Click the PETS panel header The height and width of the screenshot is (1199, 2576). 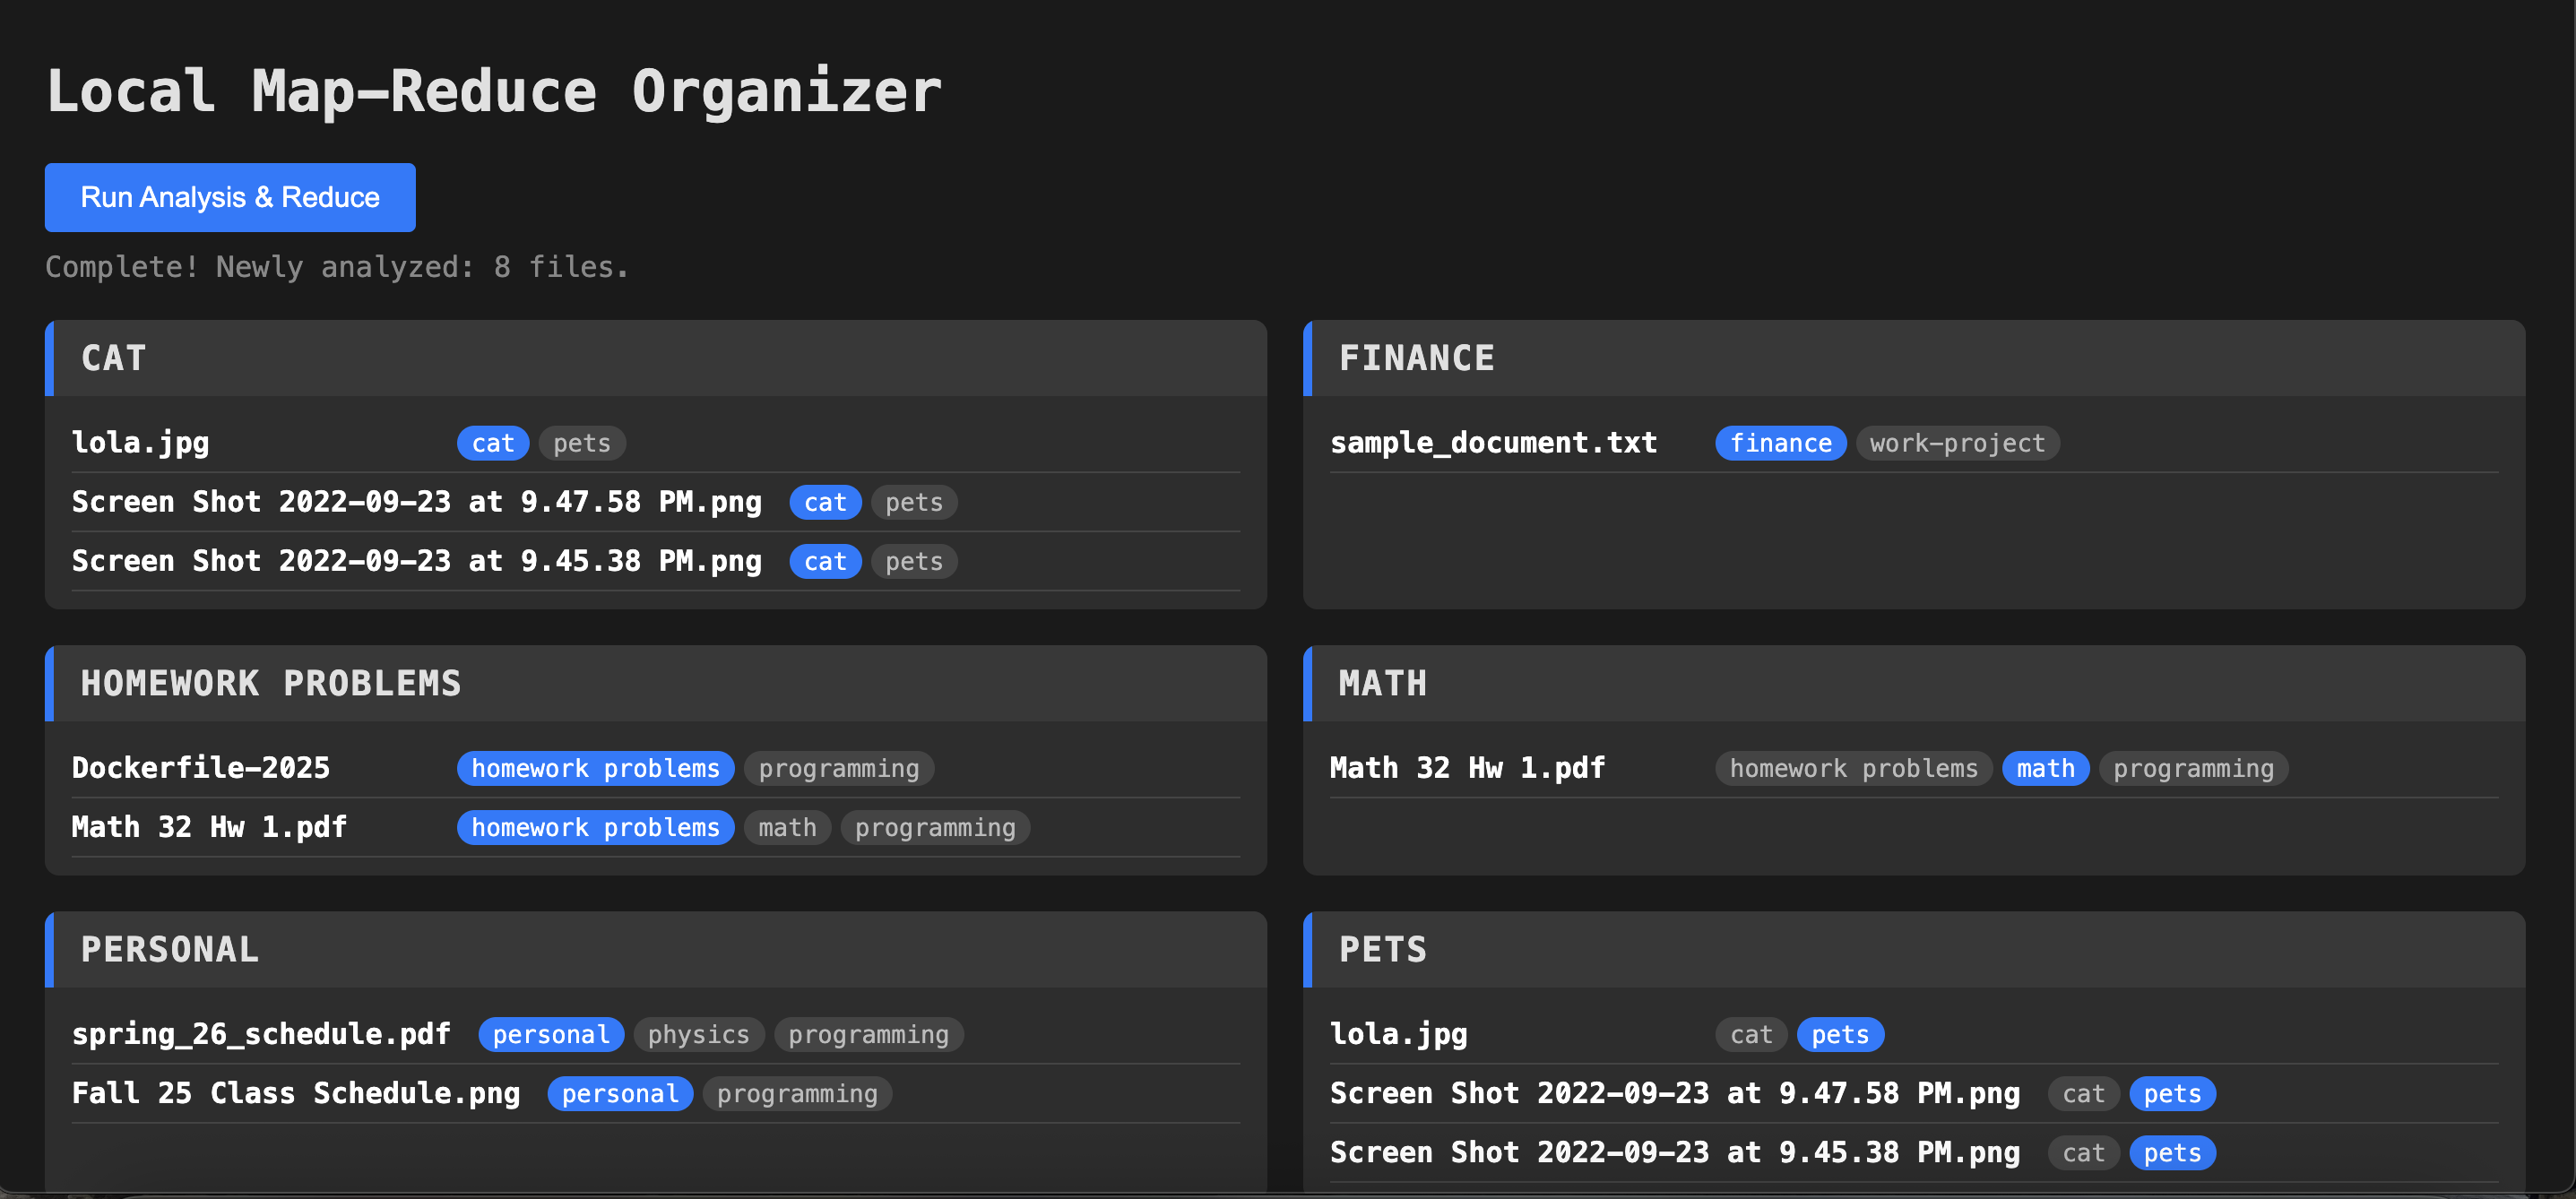(1382, 949)
